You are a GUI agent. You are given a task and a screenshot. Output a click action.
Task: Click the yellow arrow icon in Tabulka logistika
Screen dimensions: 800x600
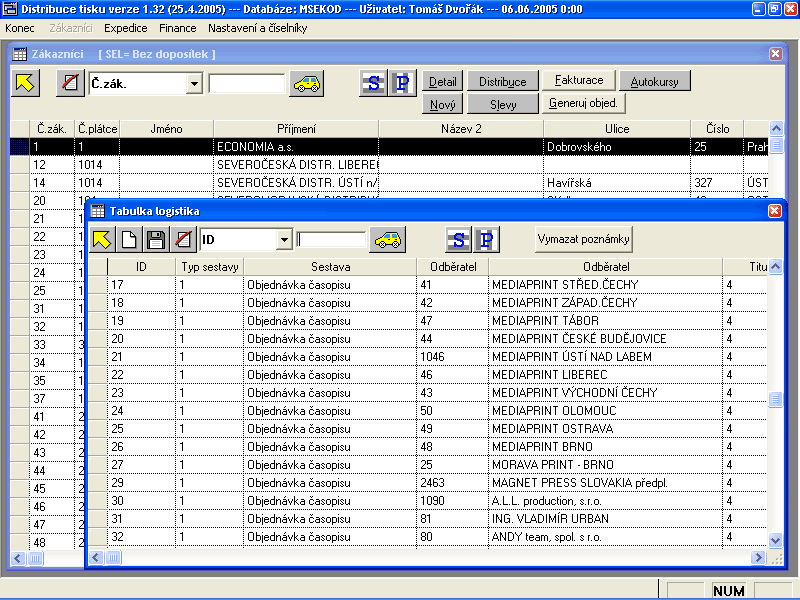pyautogui.click(x=103, y=240)
